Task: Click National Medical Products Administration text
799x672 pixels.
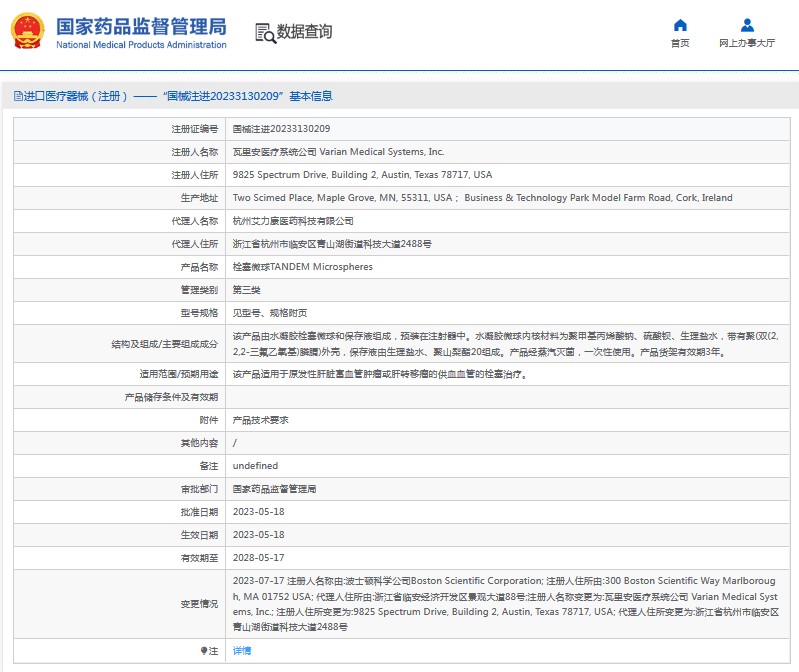Action: [x=141, y=45]
